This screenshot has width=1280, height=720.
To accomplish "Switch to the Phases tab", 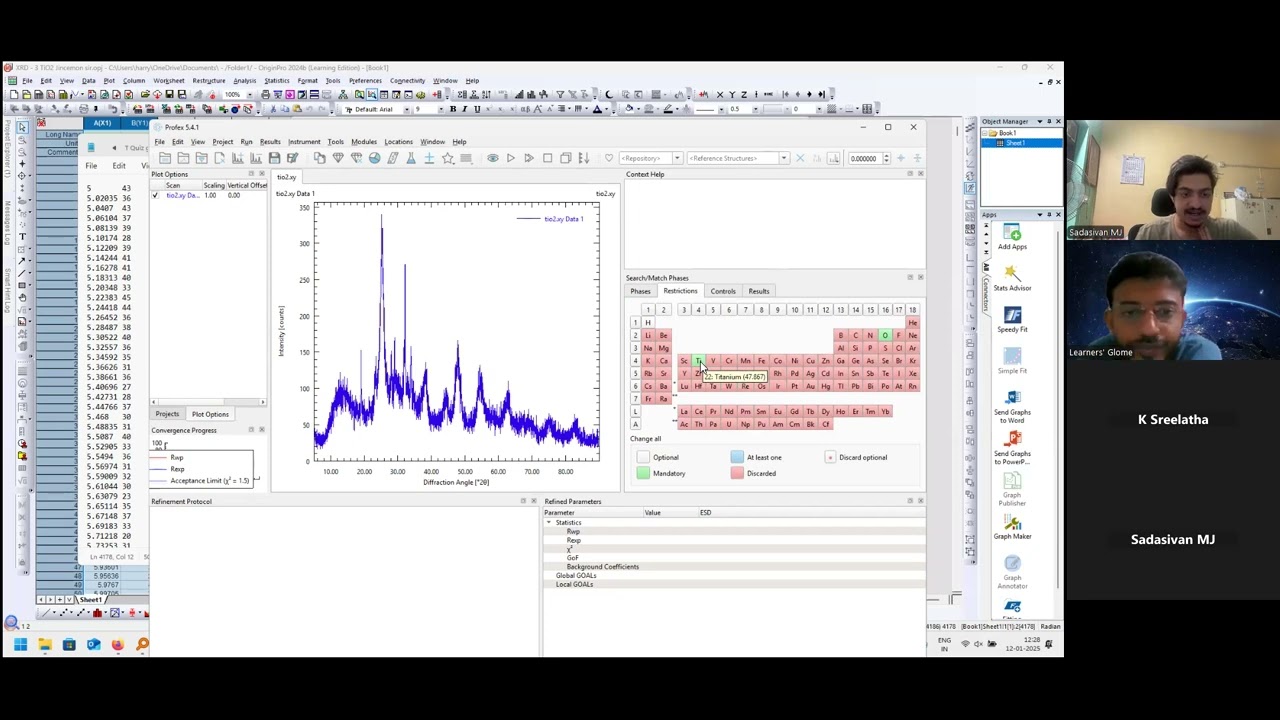I will click(x=640, y=291).
